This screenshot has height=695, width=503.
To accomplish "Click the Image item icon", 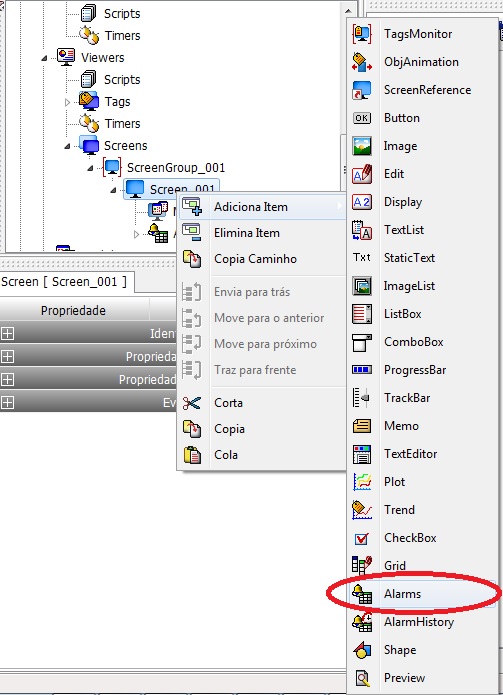I will tap(362, 146).
